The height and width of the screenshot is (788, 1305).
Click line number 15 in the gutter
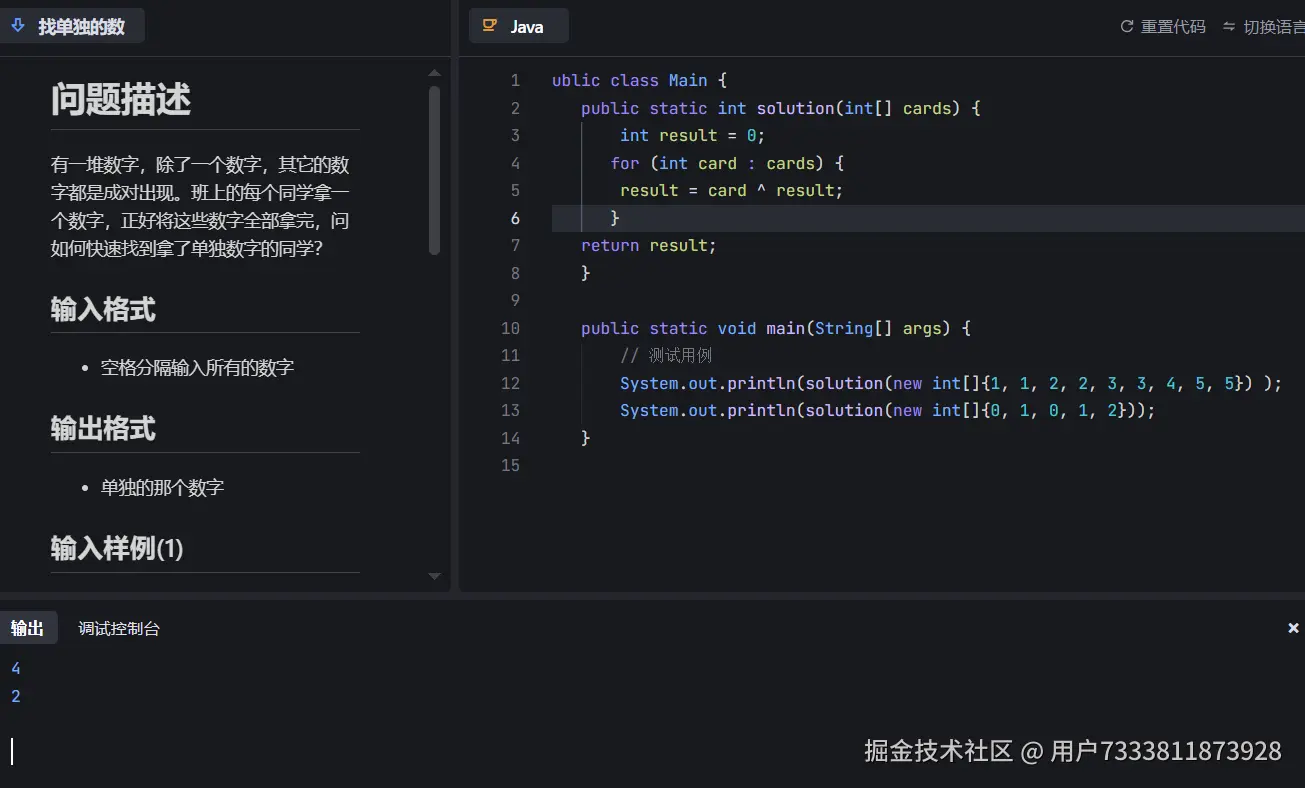pyautogui.click(x=510, y=465)
